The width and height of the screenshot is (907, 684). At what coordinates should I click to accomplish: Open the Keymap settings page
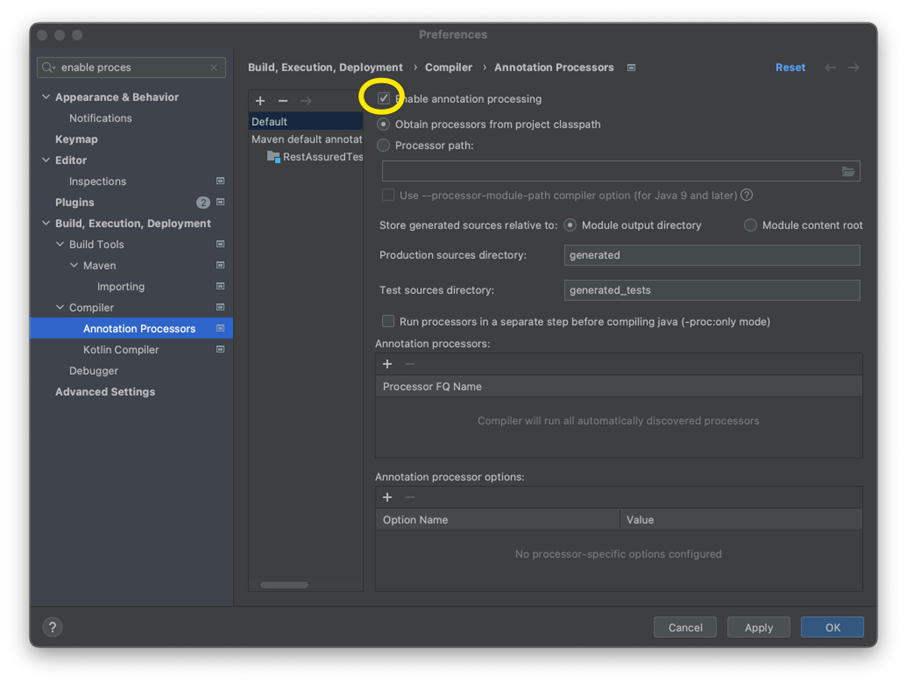pos(76,139)
